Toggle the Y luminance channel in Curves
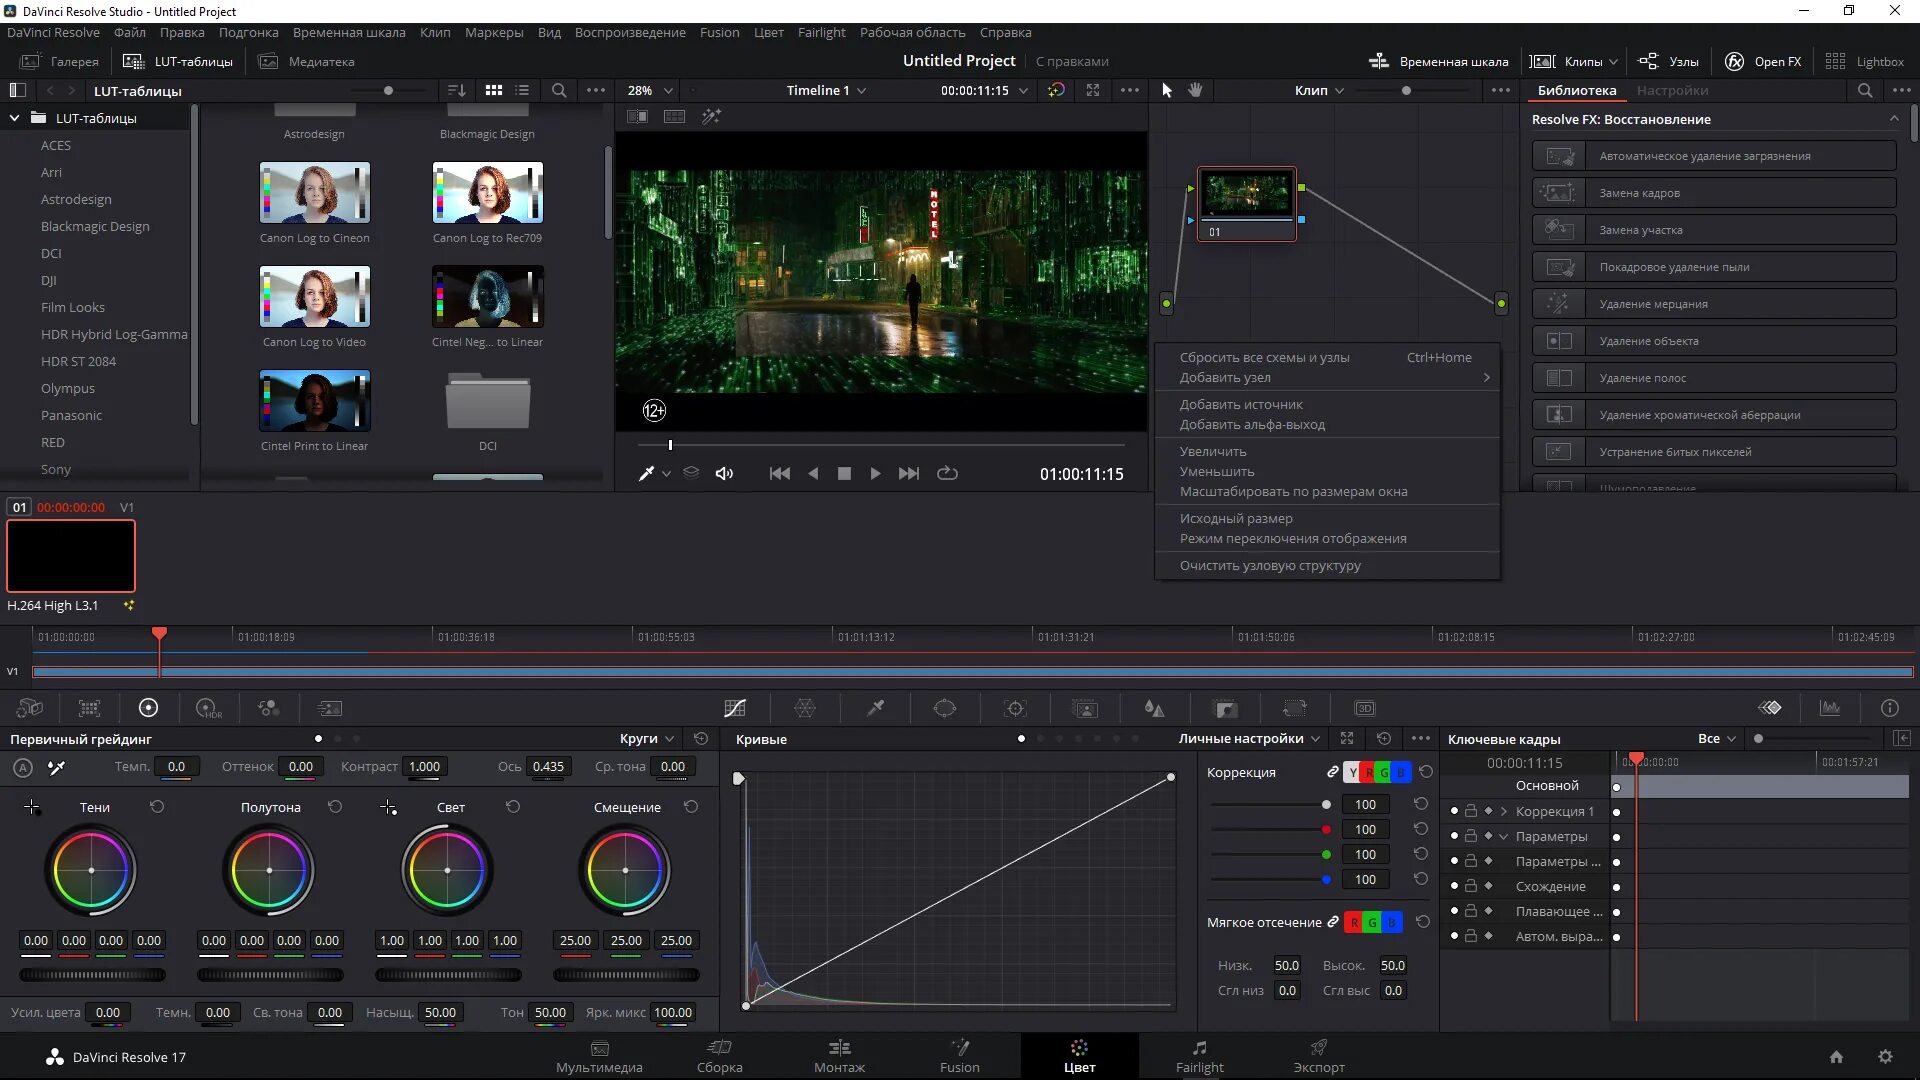This screenshot has width=1920, height=1080. tap(1352, 772)
